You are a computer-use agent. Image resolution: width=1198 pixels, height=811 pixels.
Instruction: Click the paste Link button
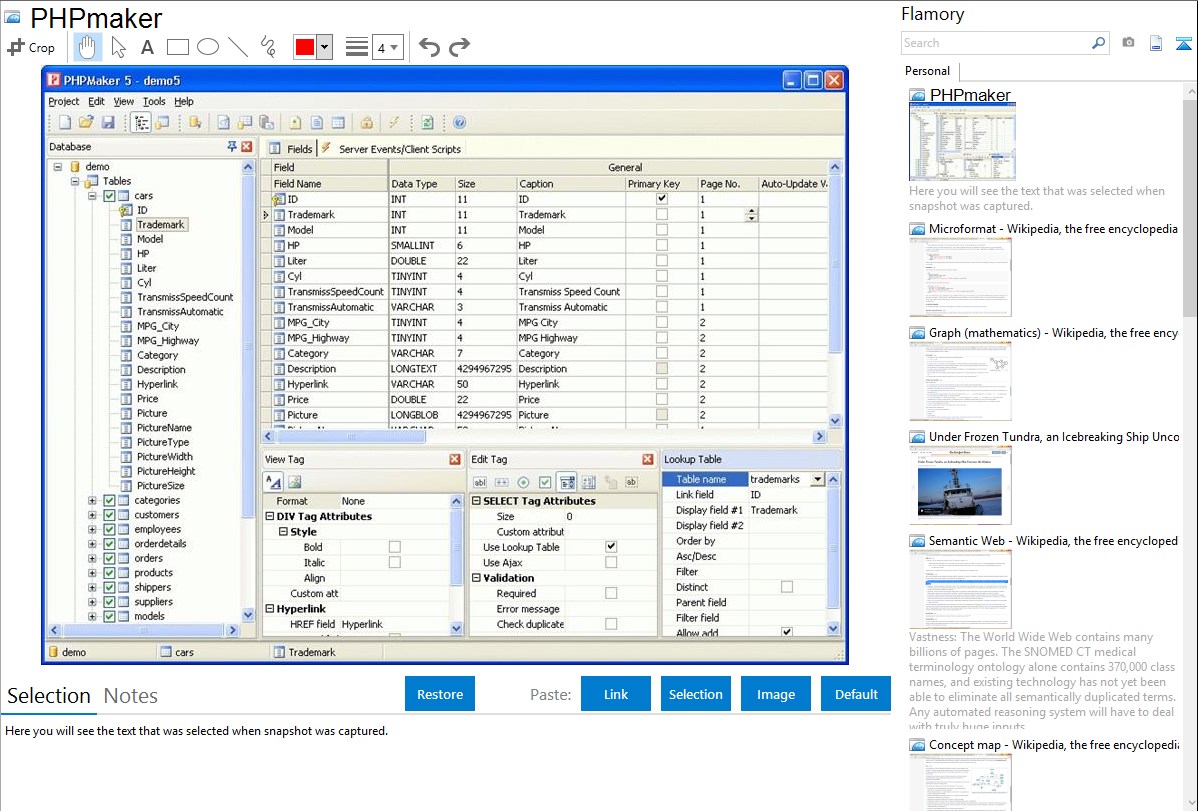click(616, 694)
